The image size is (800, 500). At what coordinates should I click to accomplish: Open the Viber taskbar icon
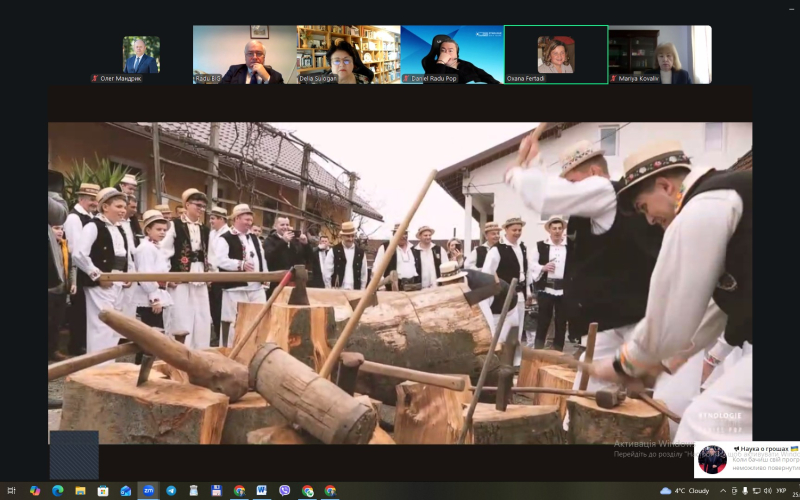tap(284, 490)
